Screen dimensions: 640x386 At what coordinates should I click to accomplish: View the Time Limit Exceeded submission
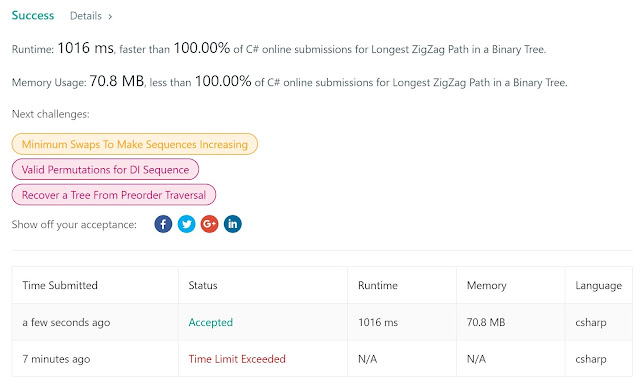tap(237, 359)
